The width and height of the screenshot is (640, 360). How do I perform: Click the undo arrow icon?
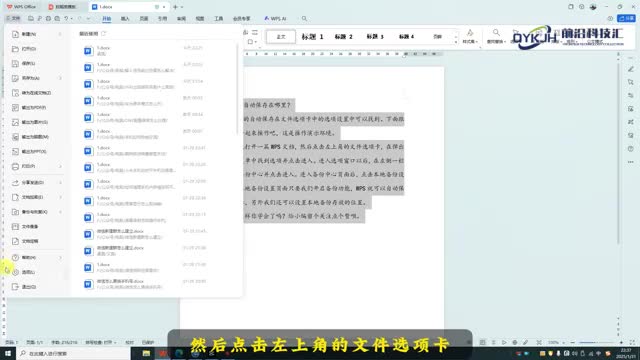click(66, 18)
